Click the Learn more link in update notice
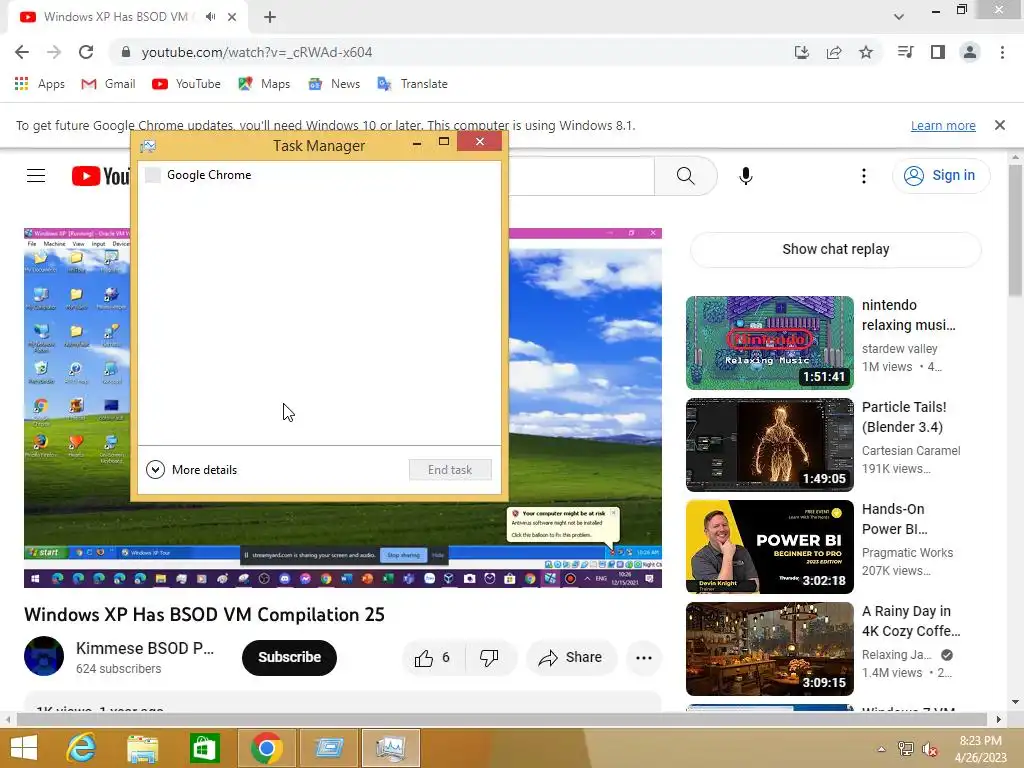 (x=943, y=125)
